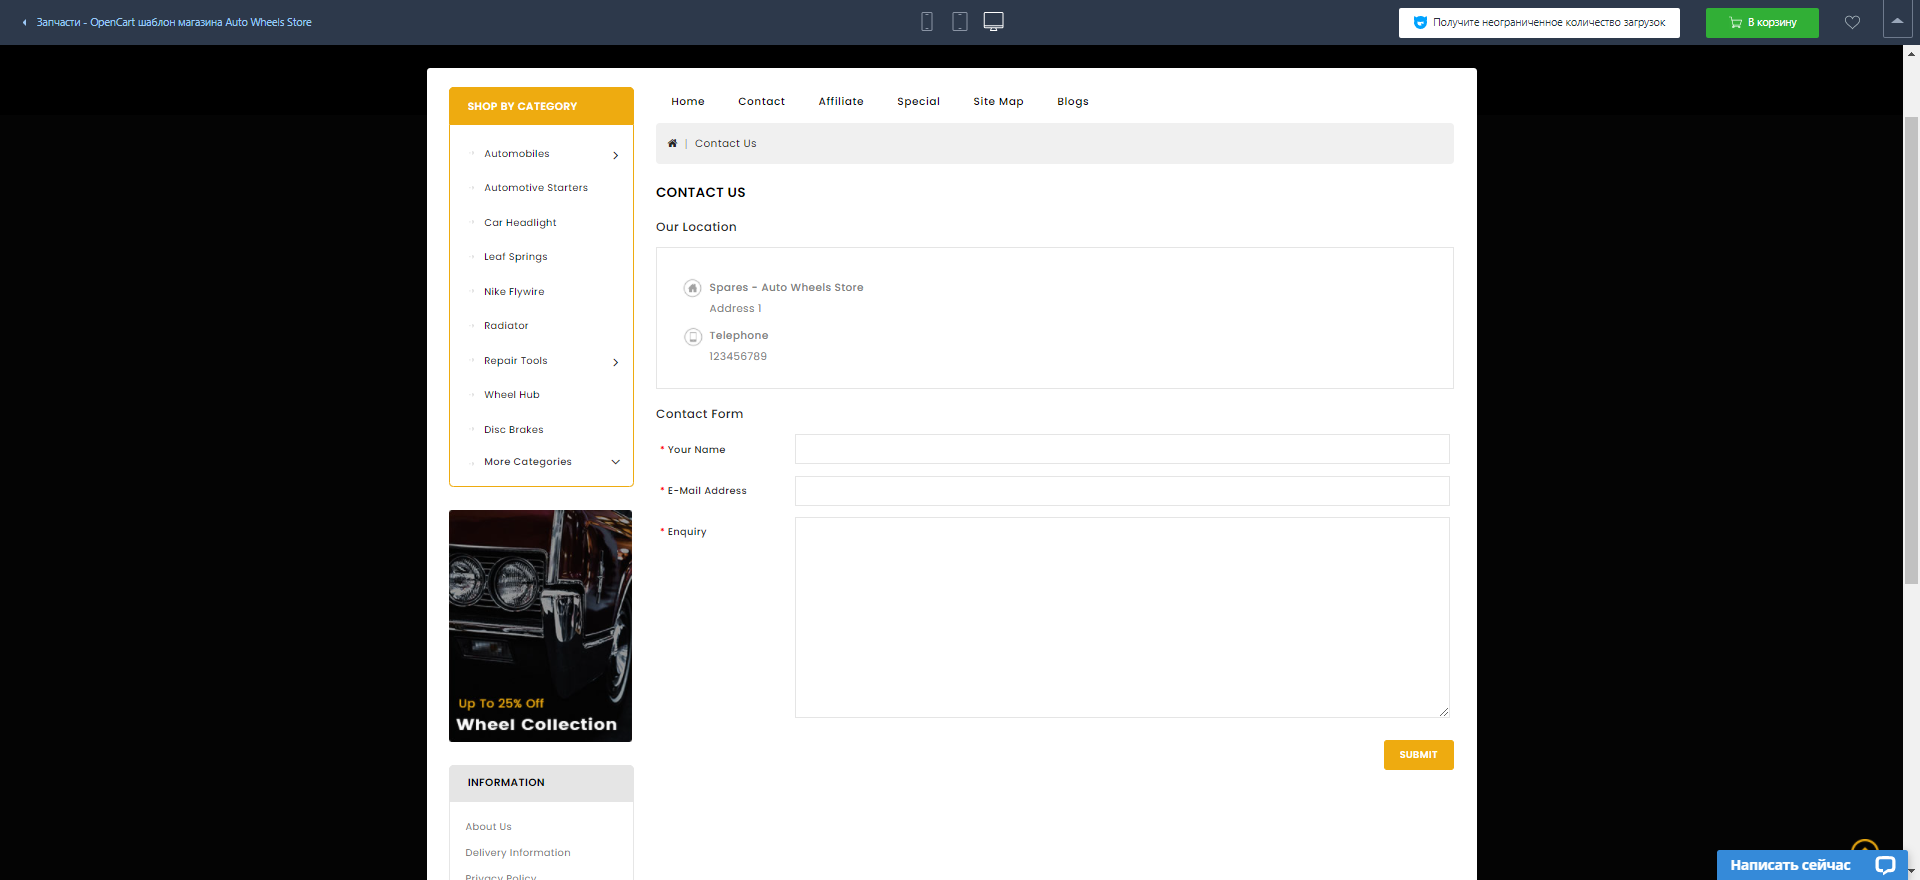Viewport: 1920px width, 880px height.
Task: Open the Affiliate menu item
Action: coord(840,101)
